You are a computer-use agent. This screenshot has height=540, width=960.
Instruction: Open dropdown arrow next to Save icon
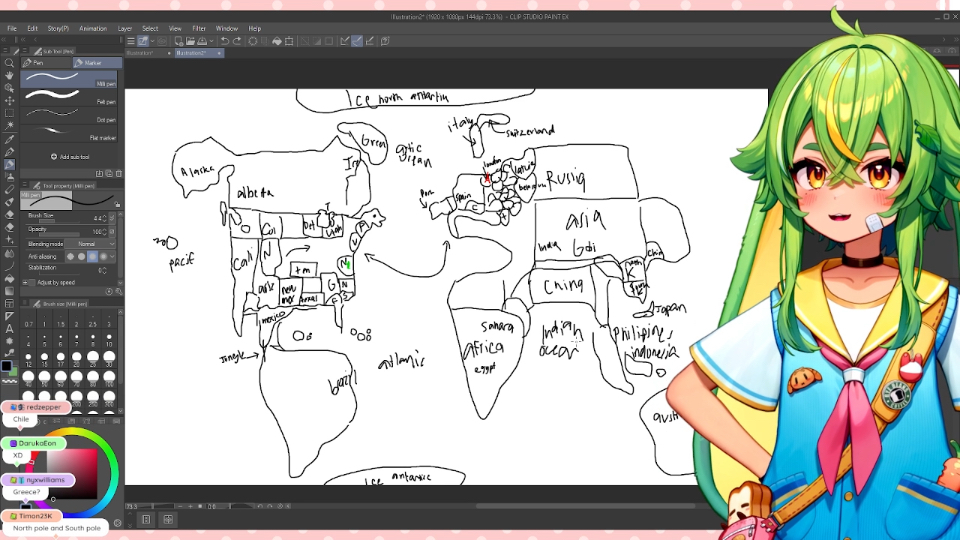click(x=211, y=41)
